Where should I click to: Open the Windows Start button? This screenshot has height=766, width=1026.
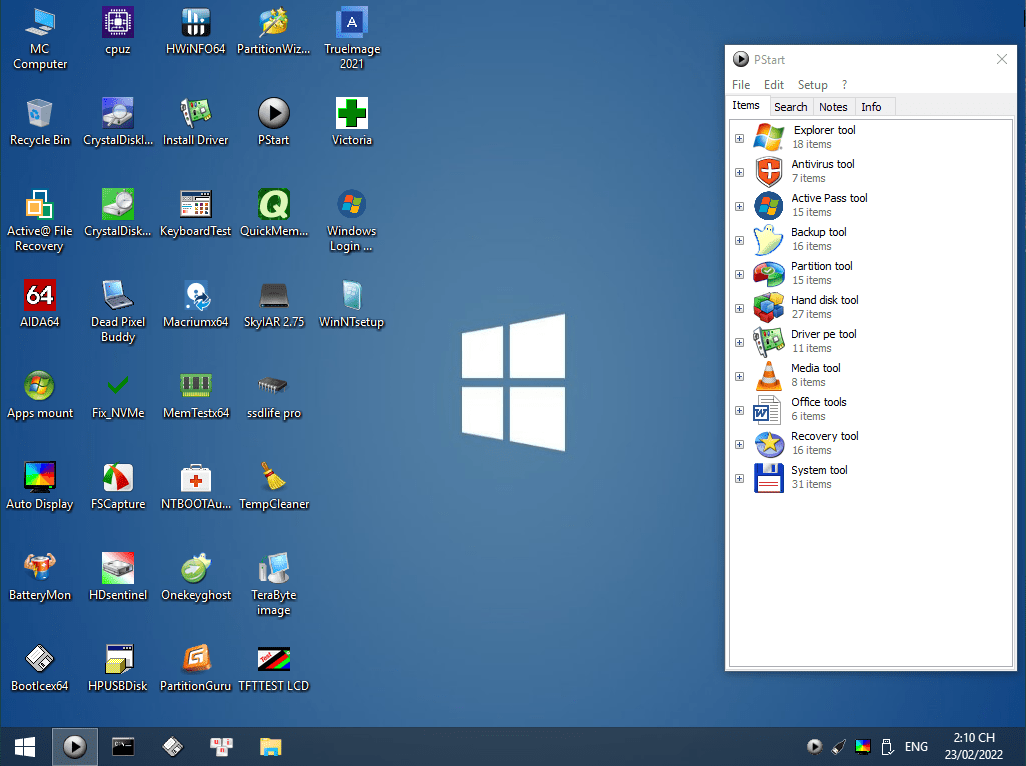pos(25,747)
